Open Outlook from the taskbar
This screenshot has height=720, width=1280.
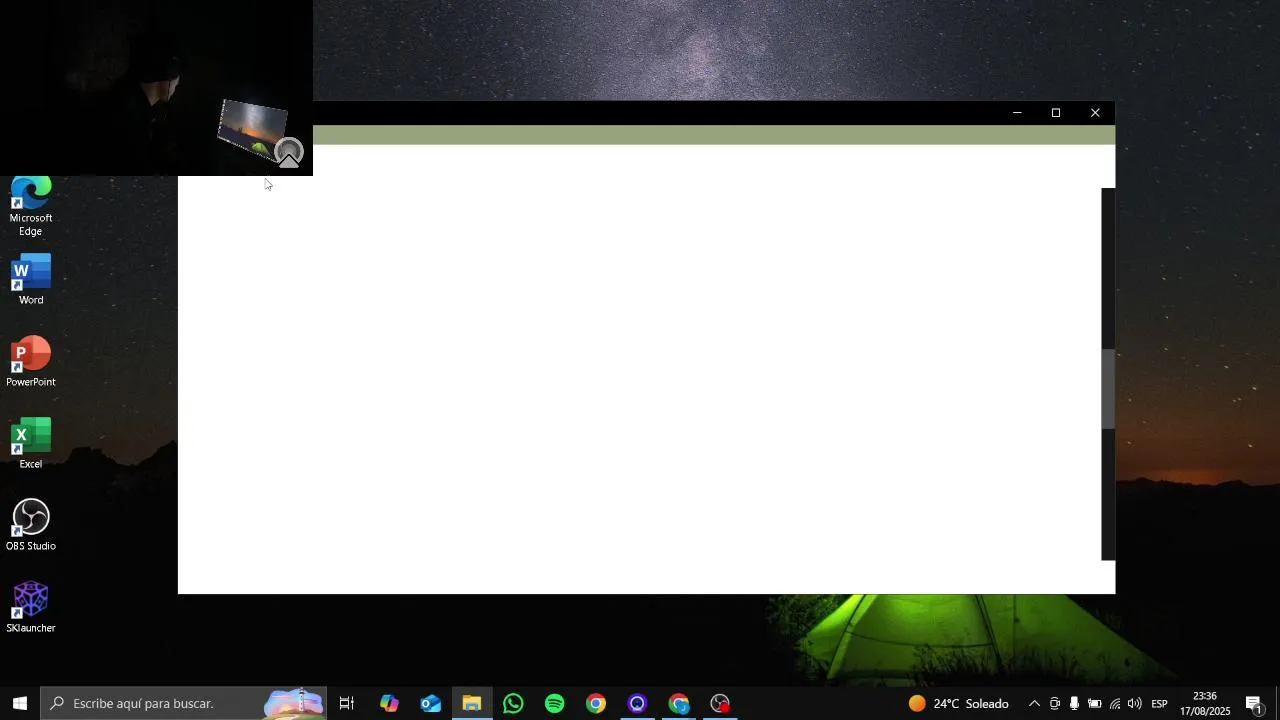[x=431, y=703]
